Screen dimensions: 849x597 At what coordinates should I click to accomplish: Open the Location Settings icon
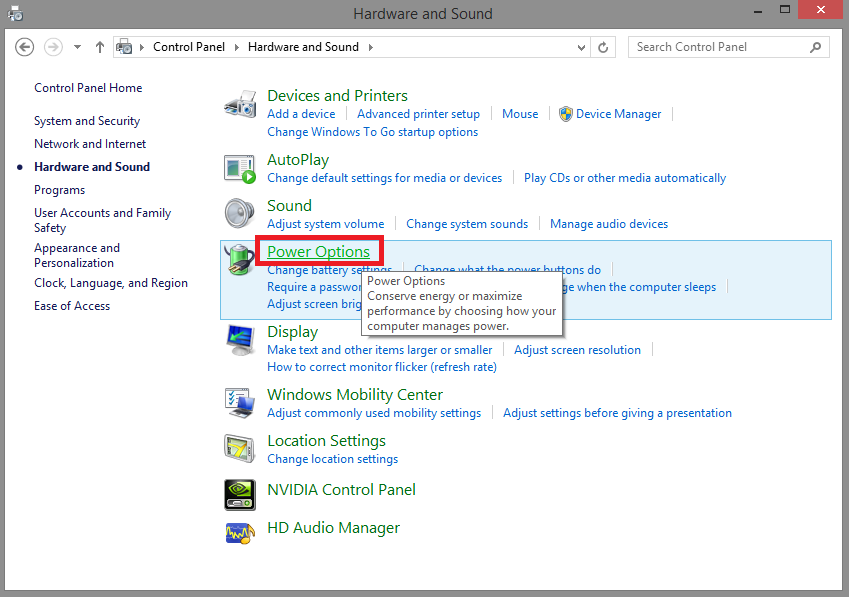coord(241,449)
